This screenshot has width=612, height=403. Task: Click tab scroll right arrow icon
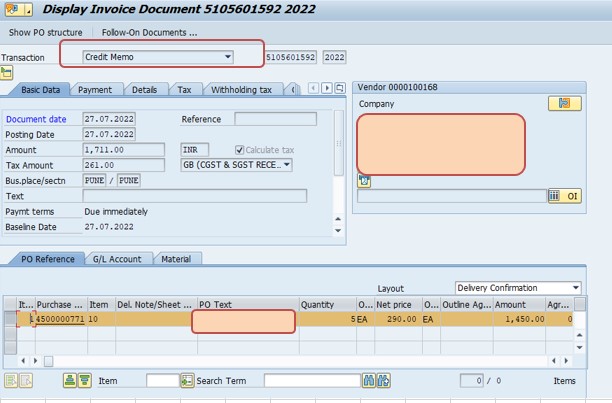coord(327,88)
